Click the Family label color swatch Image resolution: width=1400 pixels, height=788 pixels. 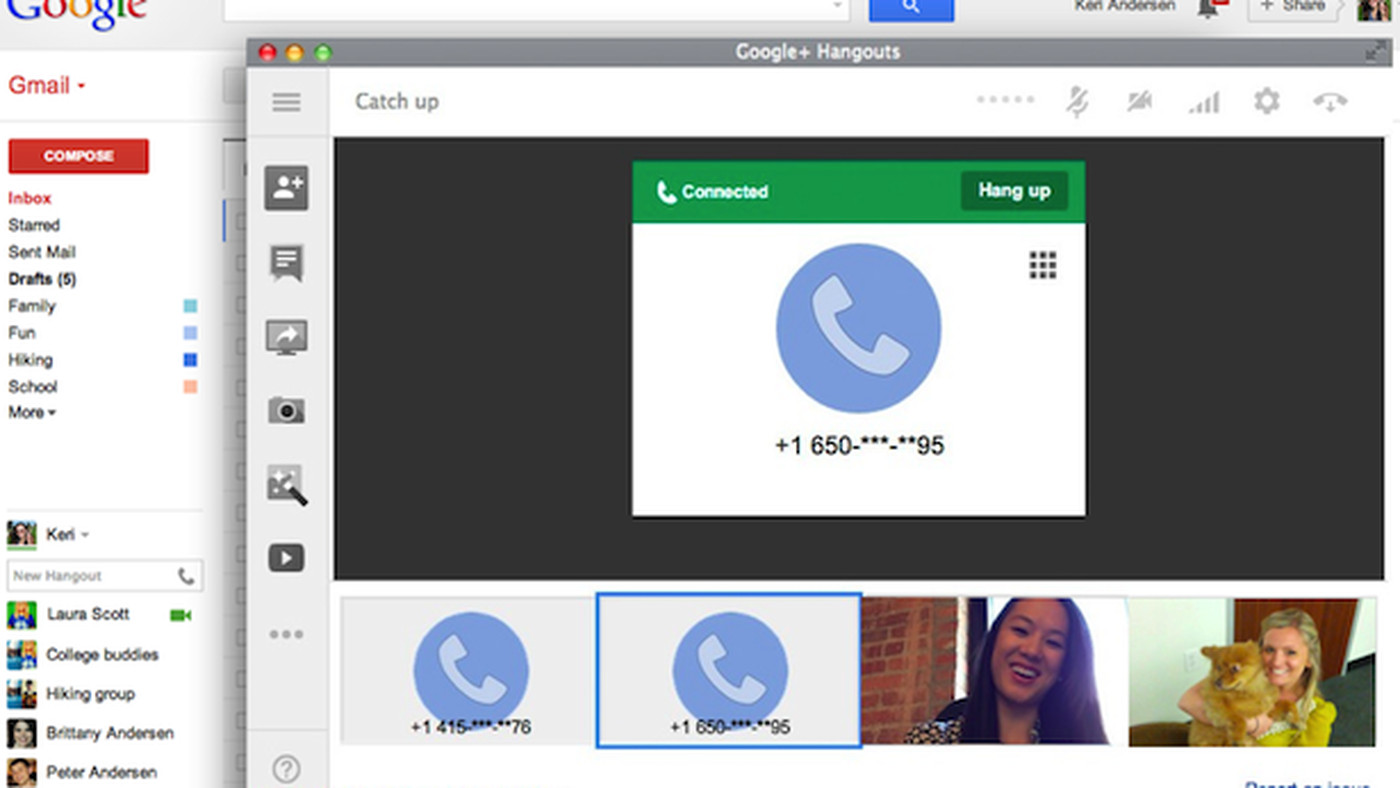[x=190, y=306]
